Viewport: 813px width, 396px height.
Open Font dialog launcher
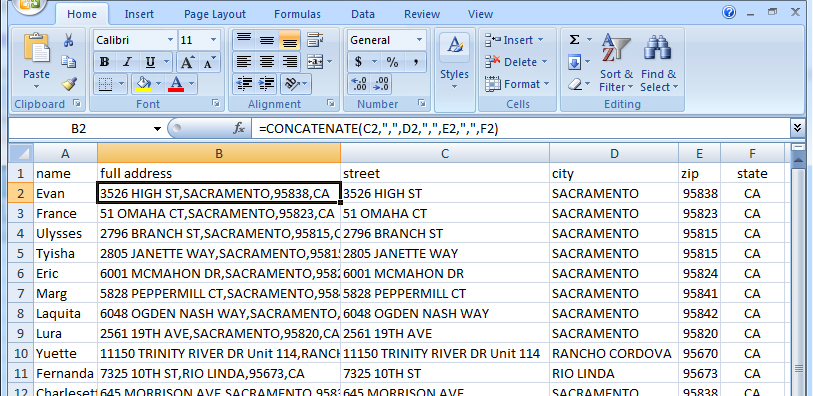point(215,104)
